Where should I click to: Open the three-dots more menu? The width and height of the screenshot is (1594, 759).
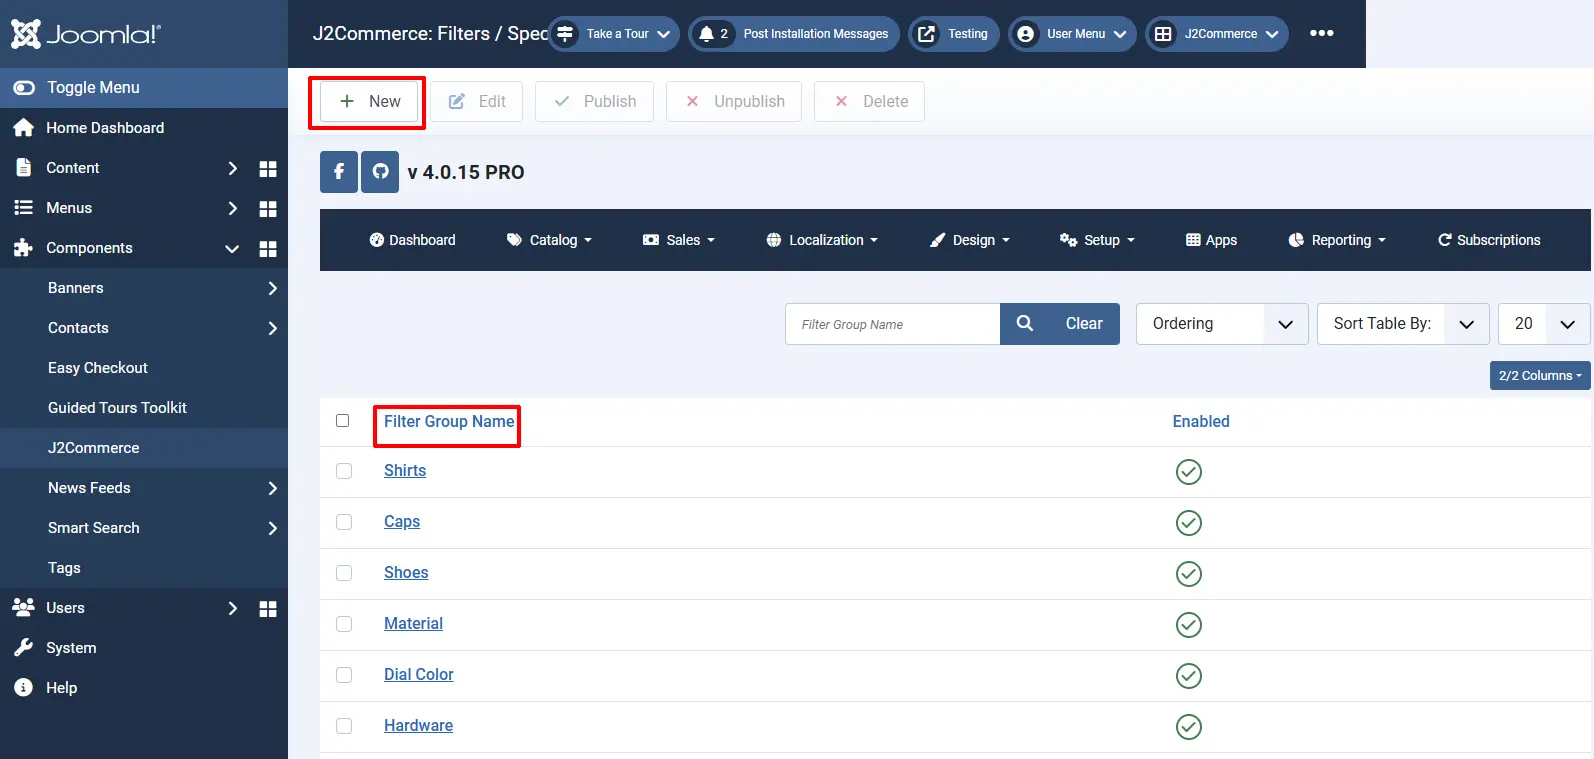[x=1322, y=33]
